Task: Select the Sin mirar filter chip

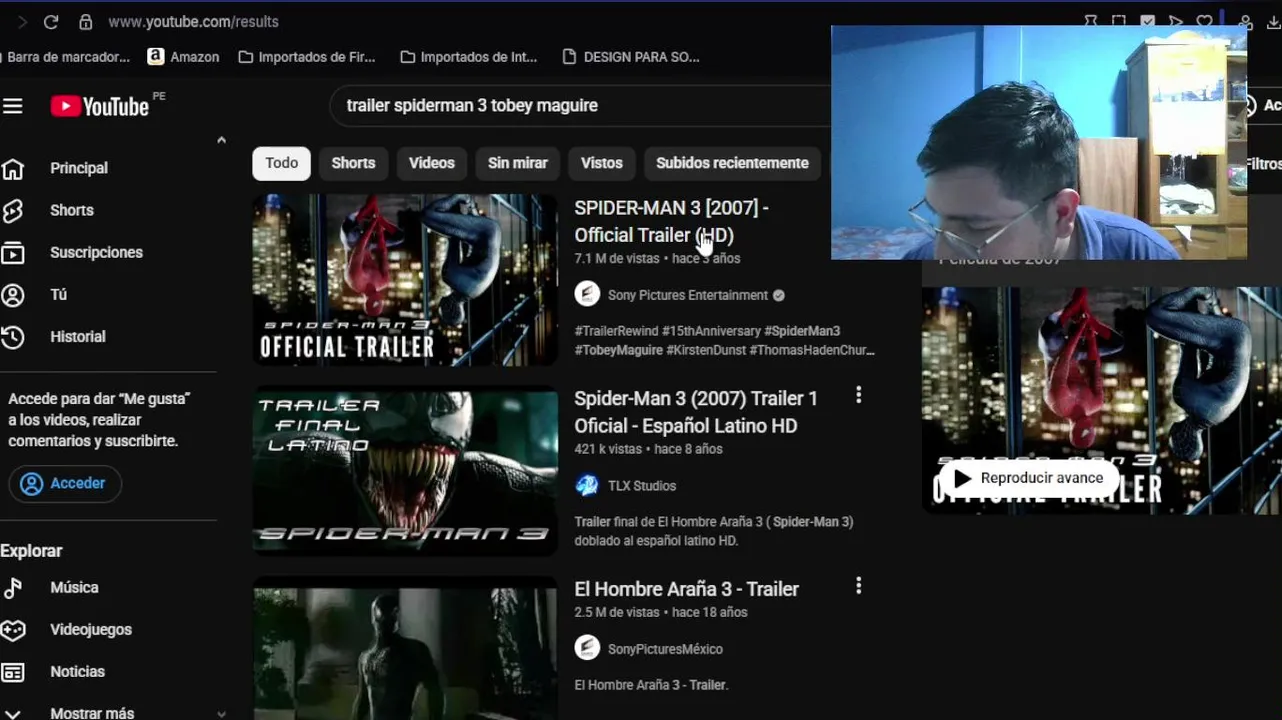Action: coord(518,163)
